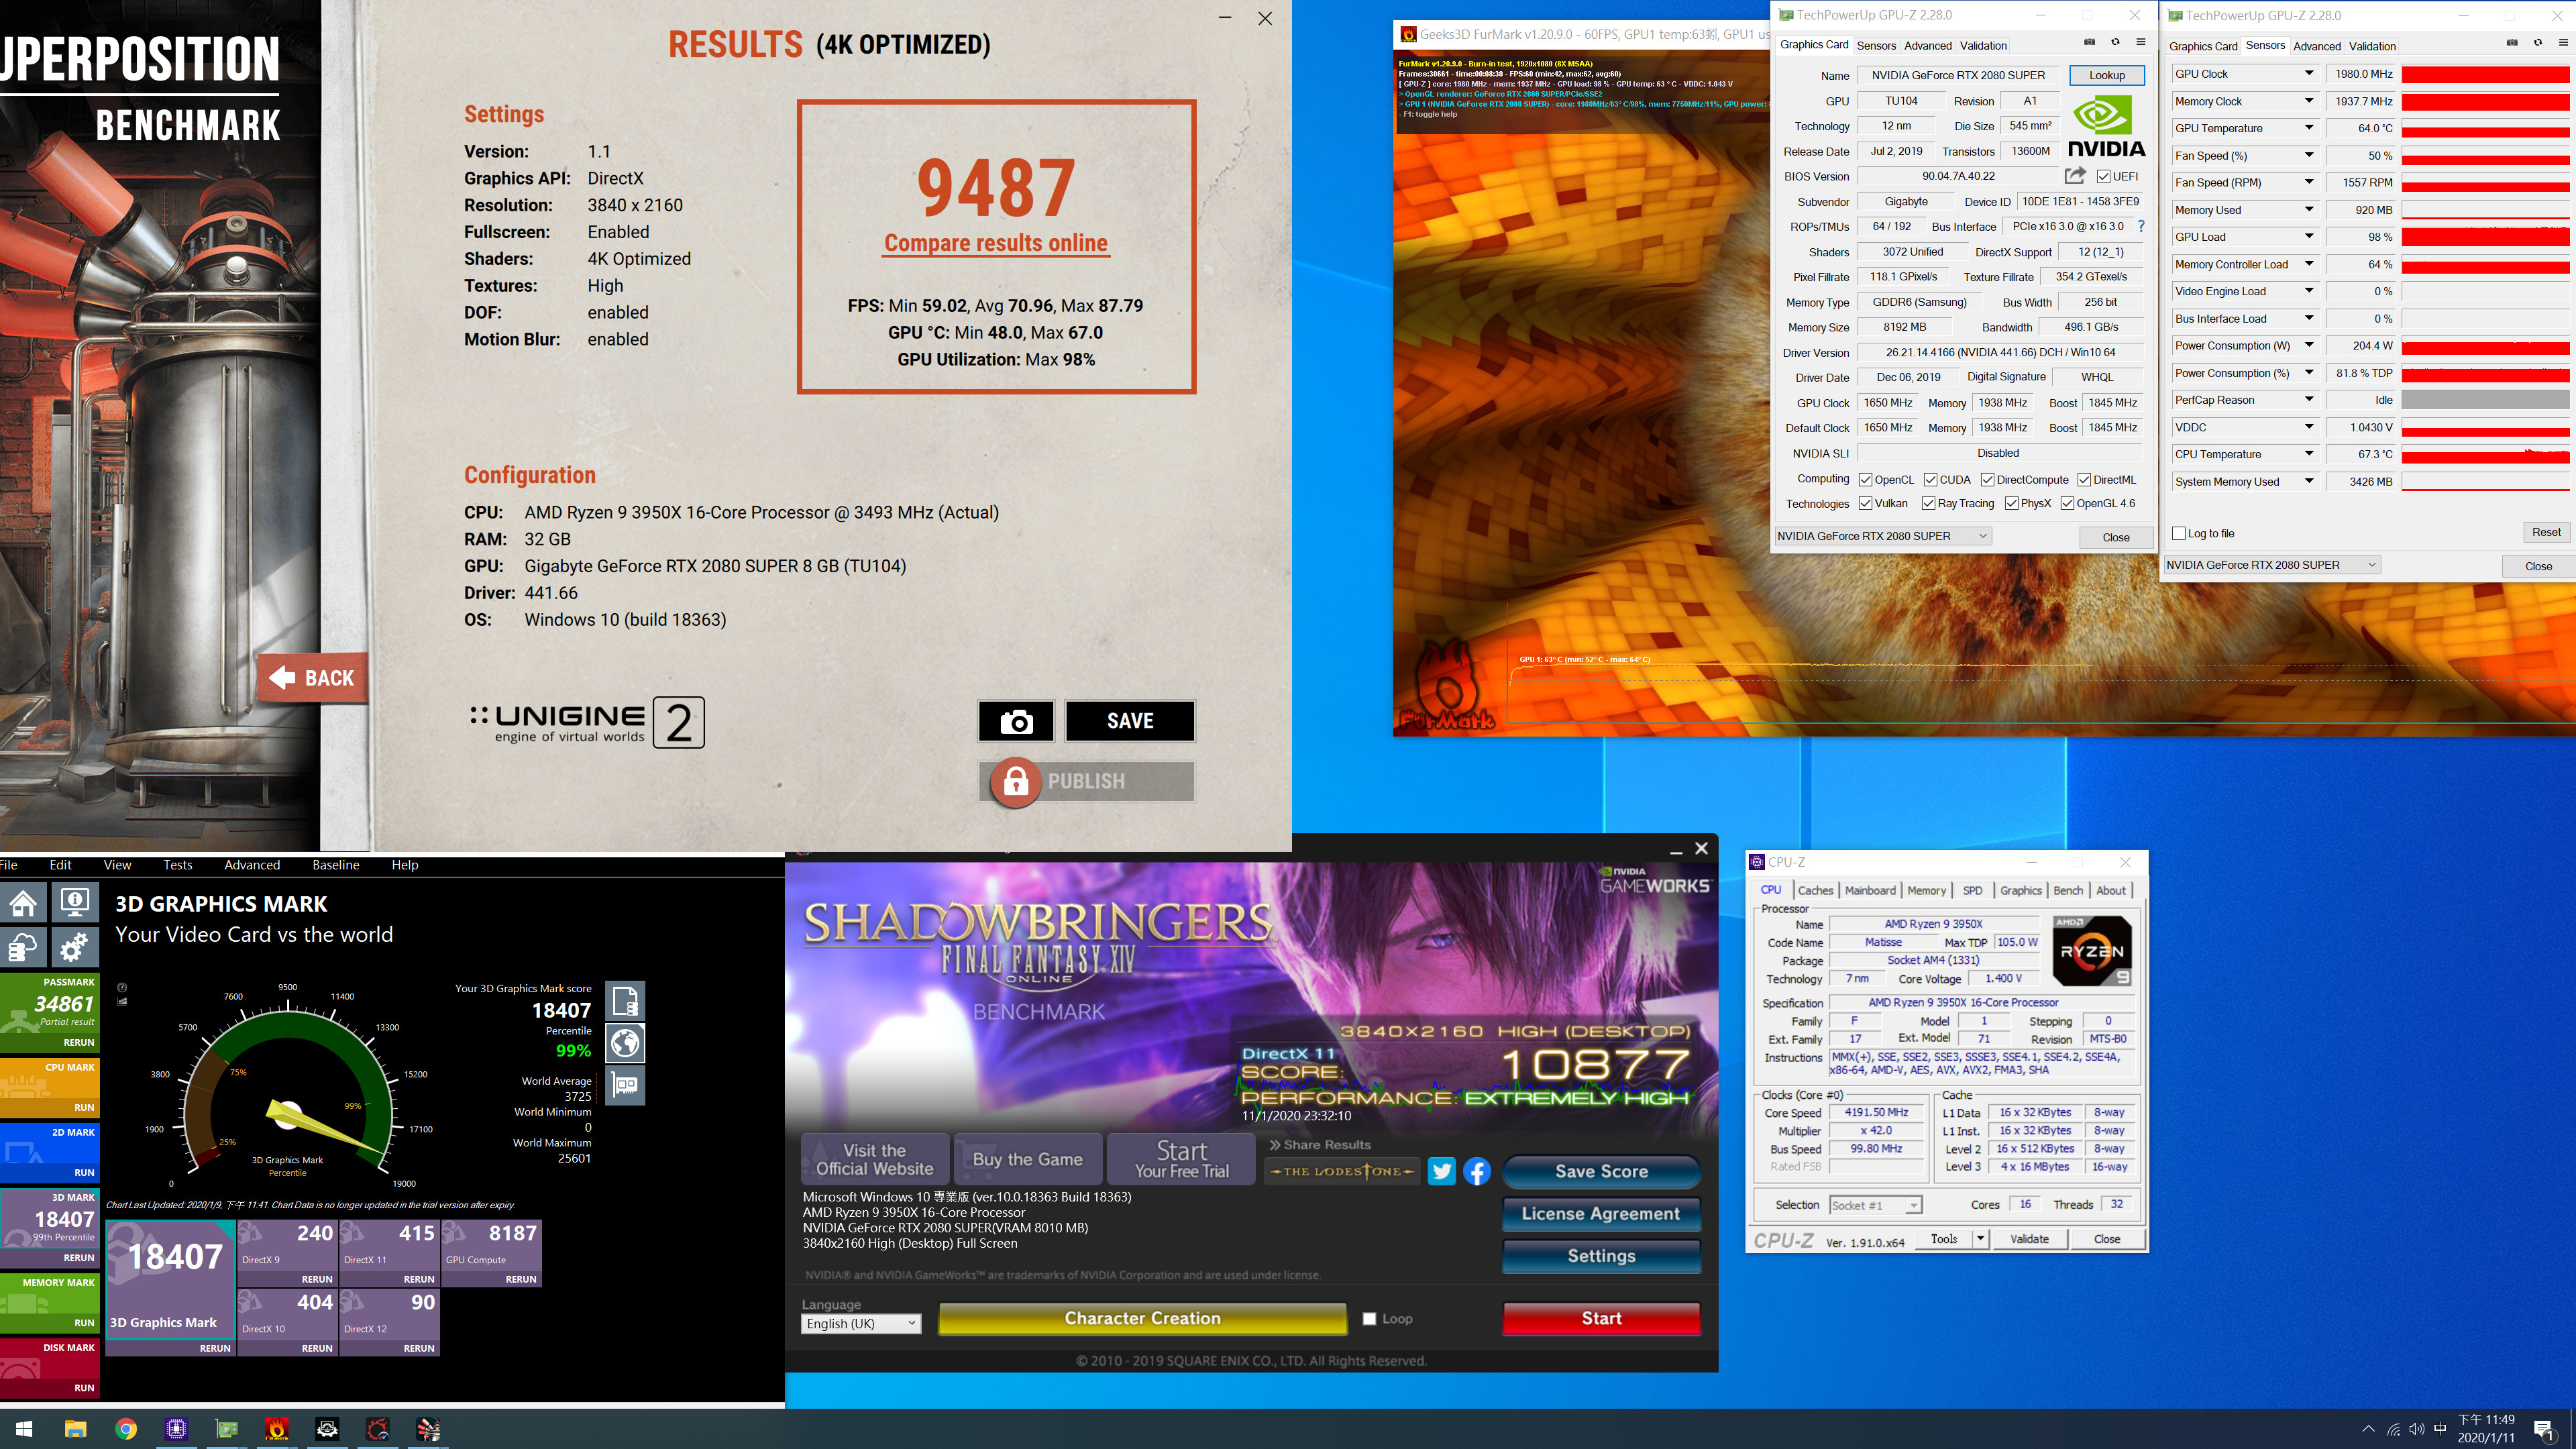Switch to Sensors tab in GPU-Z Graphics Card window
Image resolution: width=2576 pixels, height=1449 pixels.
click(1875, 45)
